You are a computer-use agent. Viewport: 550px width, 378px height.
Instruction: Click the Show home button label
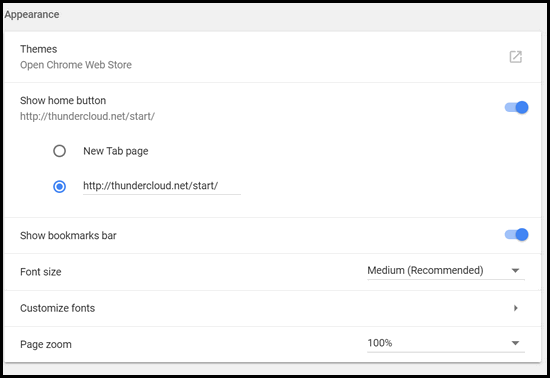tap(63, 101)
